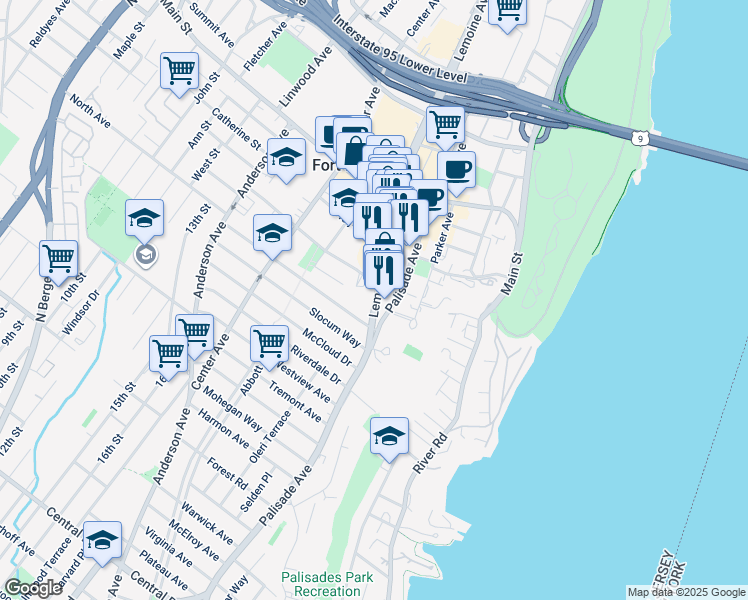Image resolution: width=748 pixels, height=600 pixels.
Task: Click the McElroy Ave street label
Action: tap(194, 541)
